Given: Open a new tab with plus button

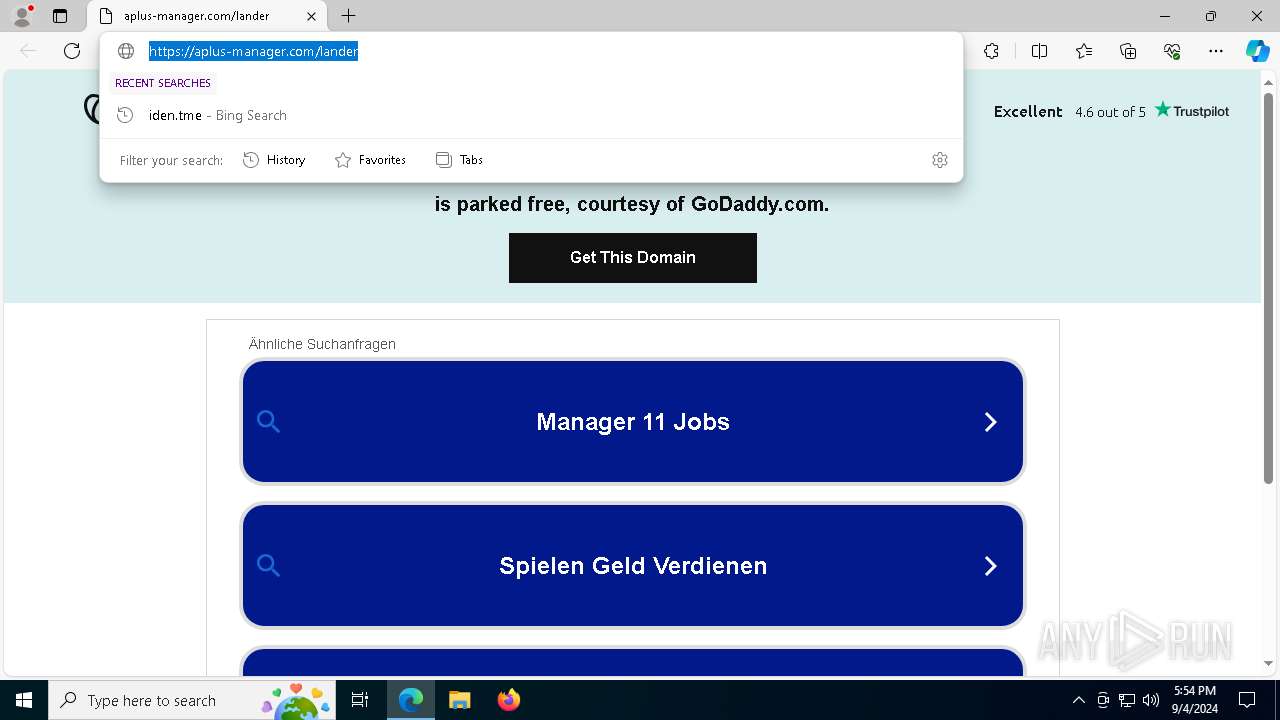Looking at the screenshot, I should pos(348,16).
